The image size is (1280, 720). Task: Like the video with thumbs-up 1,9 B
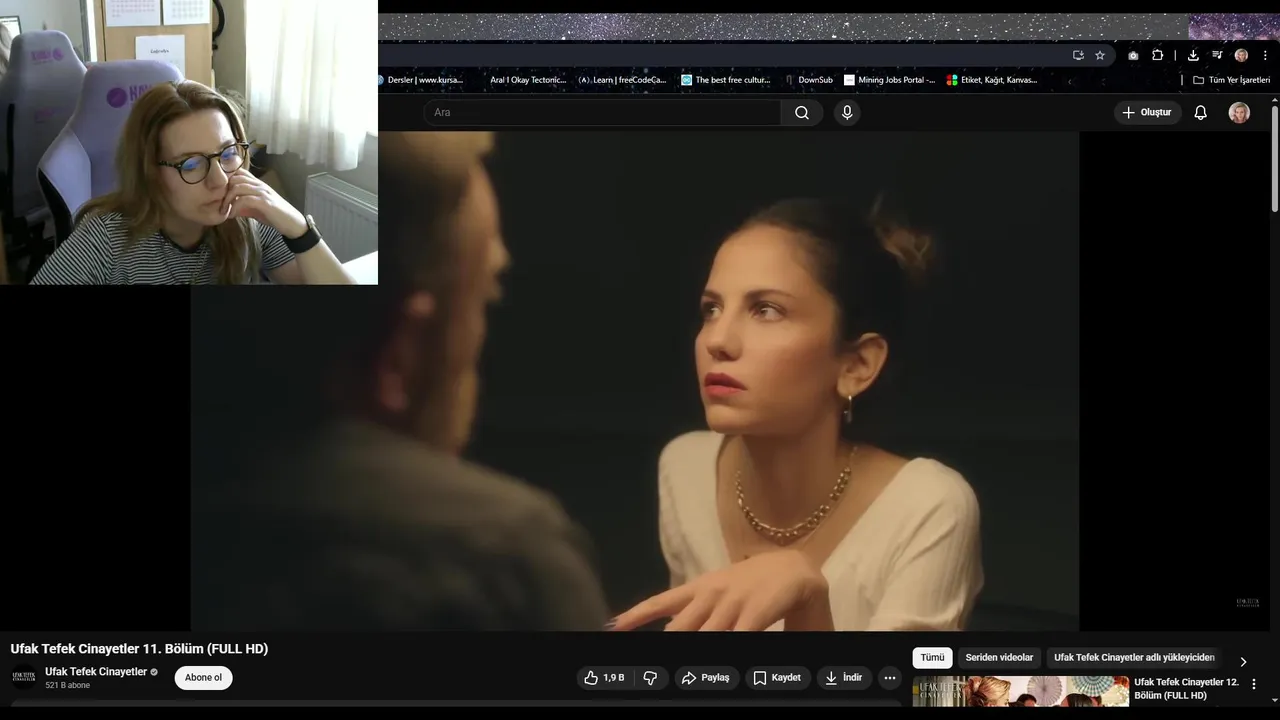click(605, 678)
